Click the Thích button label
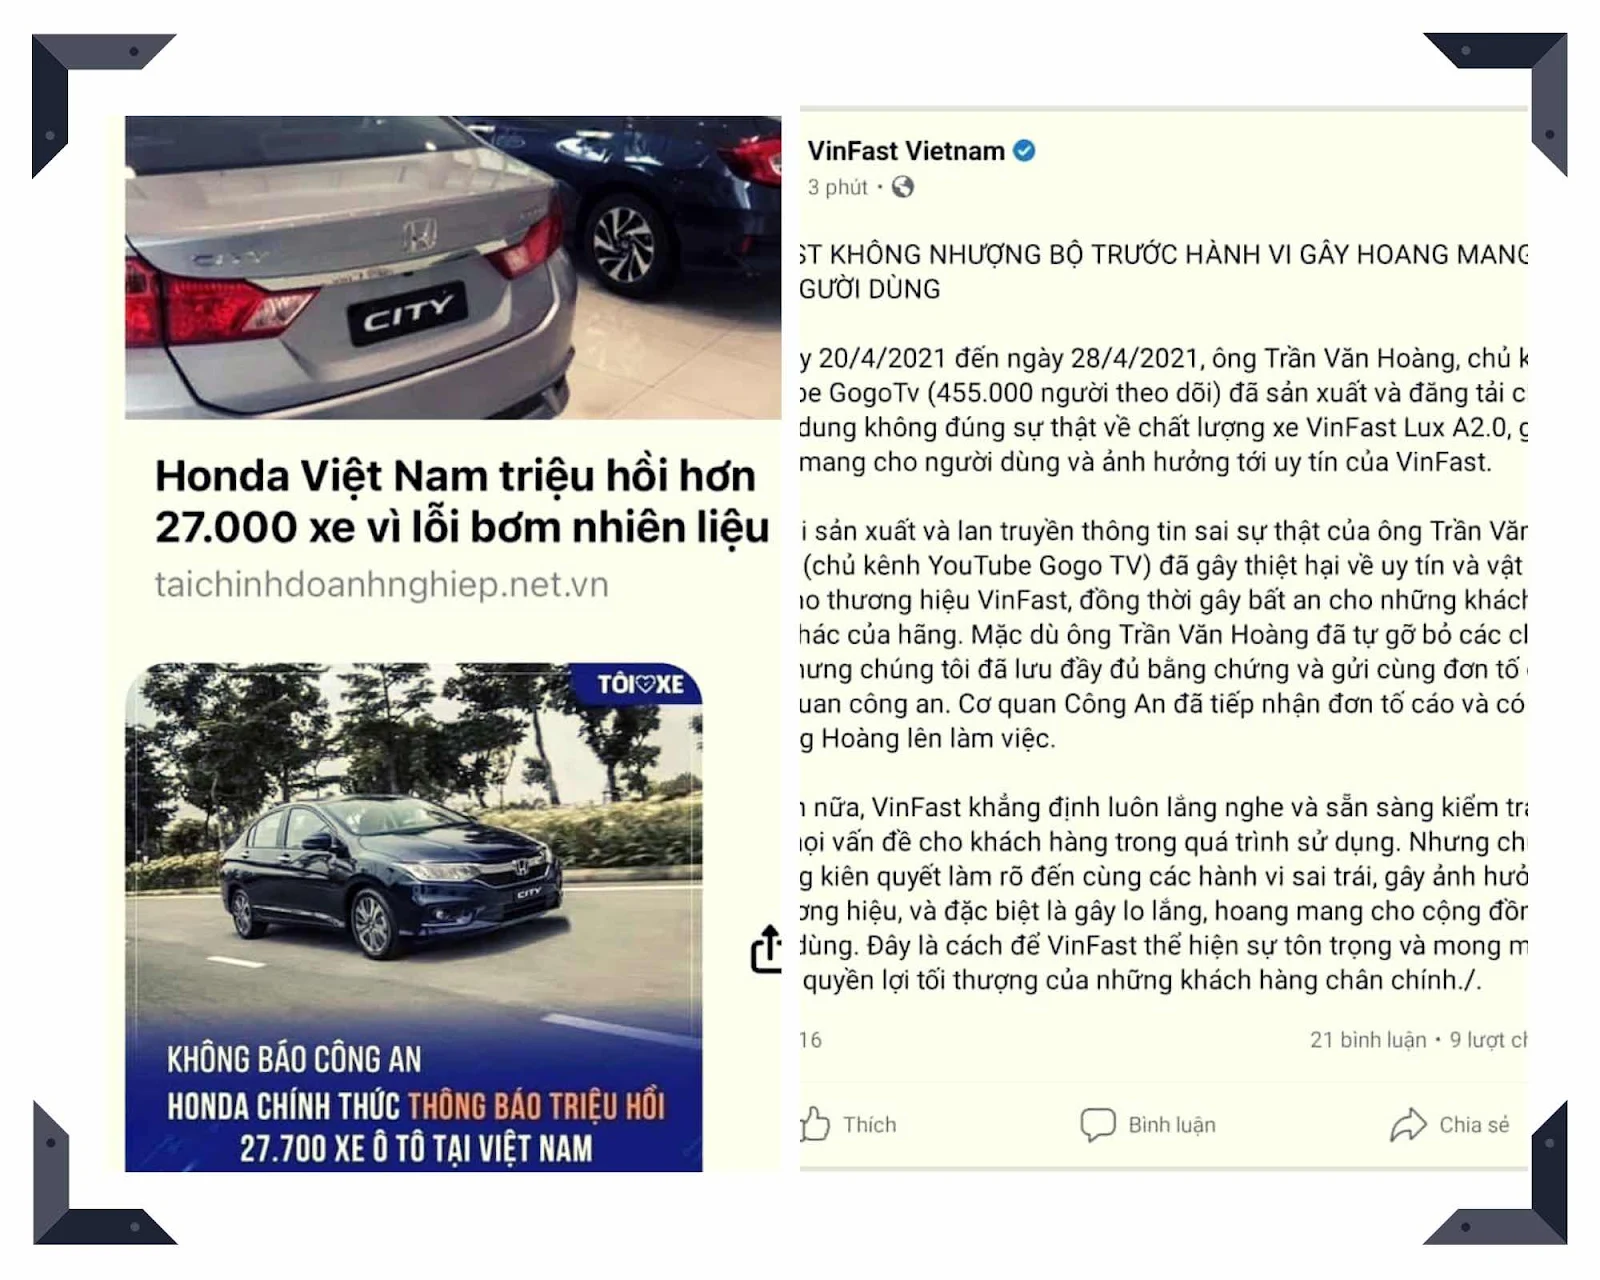 [870, 1125]
